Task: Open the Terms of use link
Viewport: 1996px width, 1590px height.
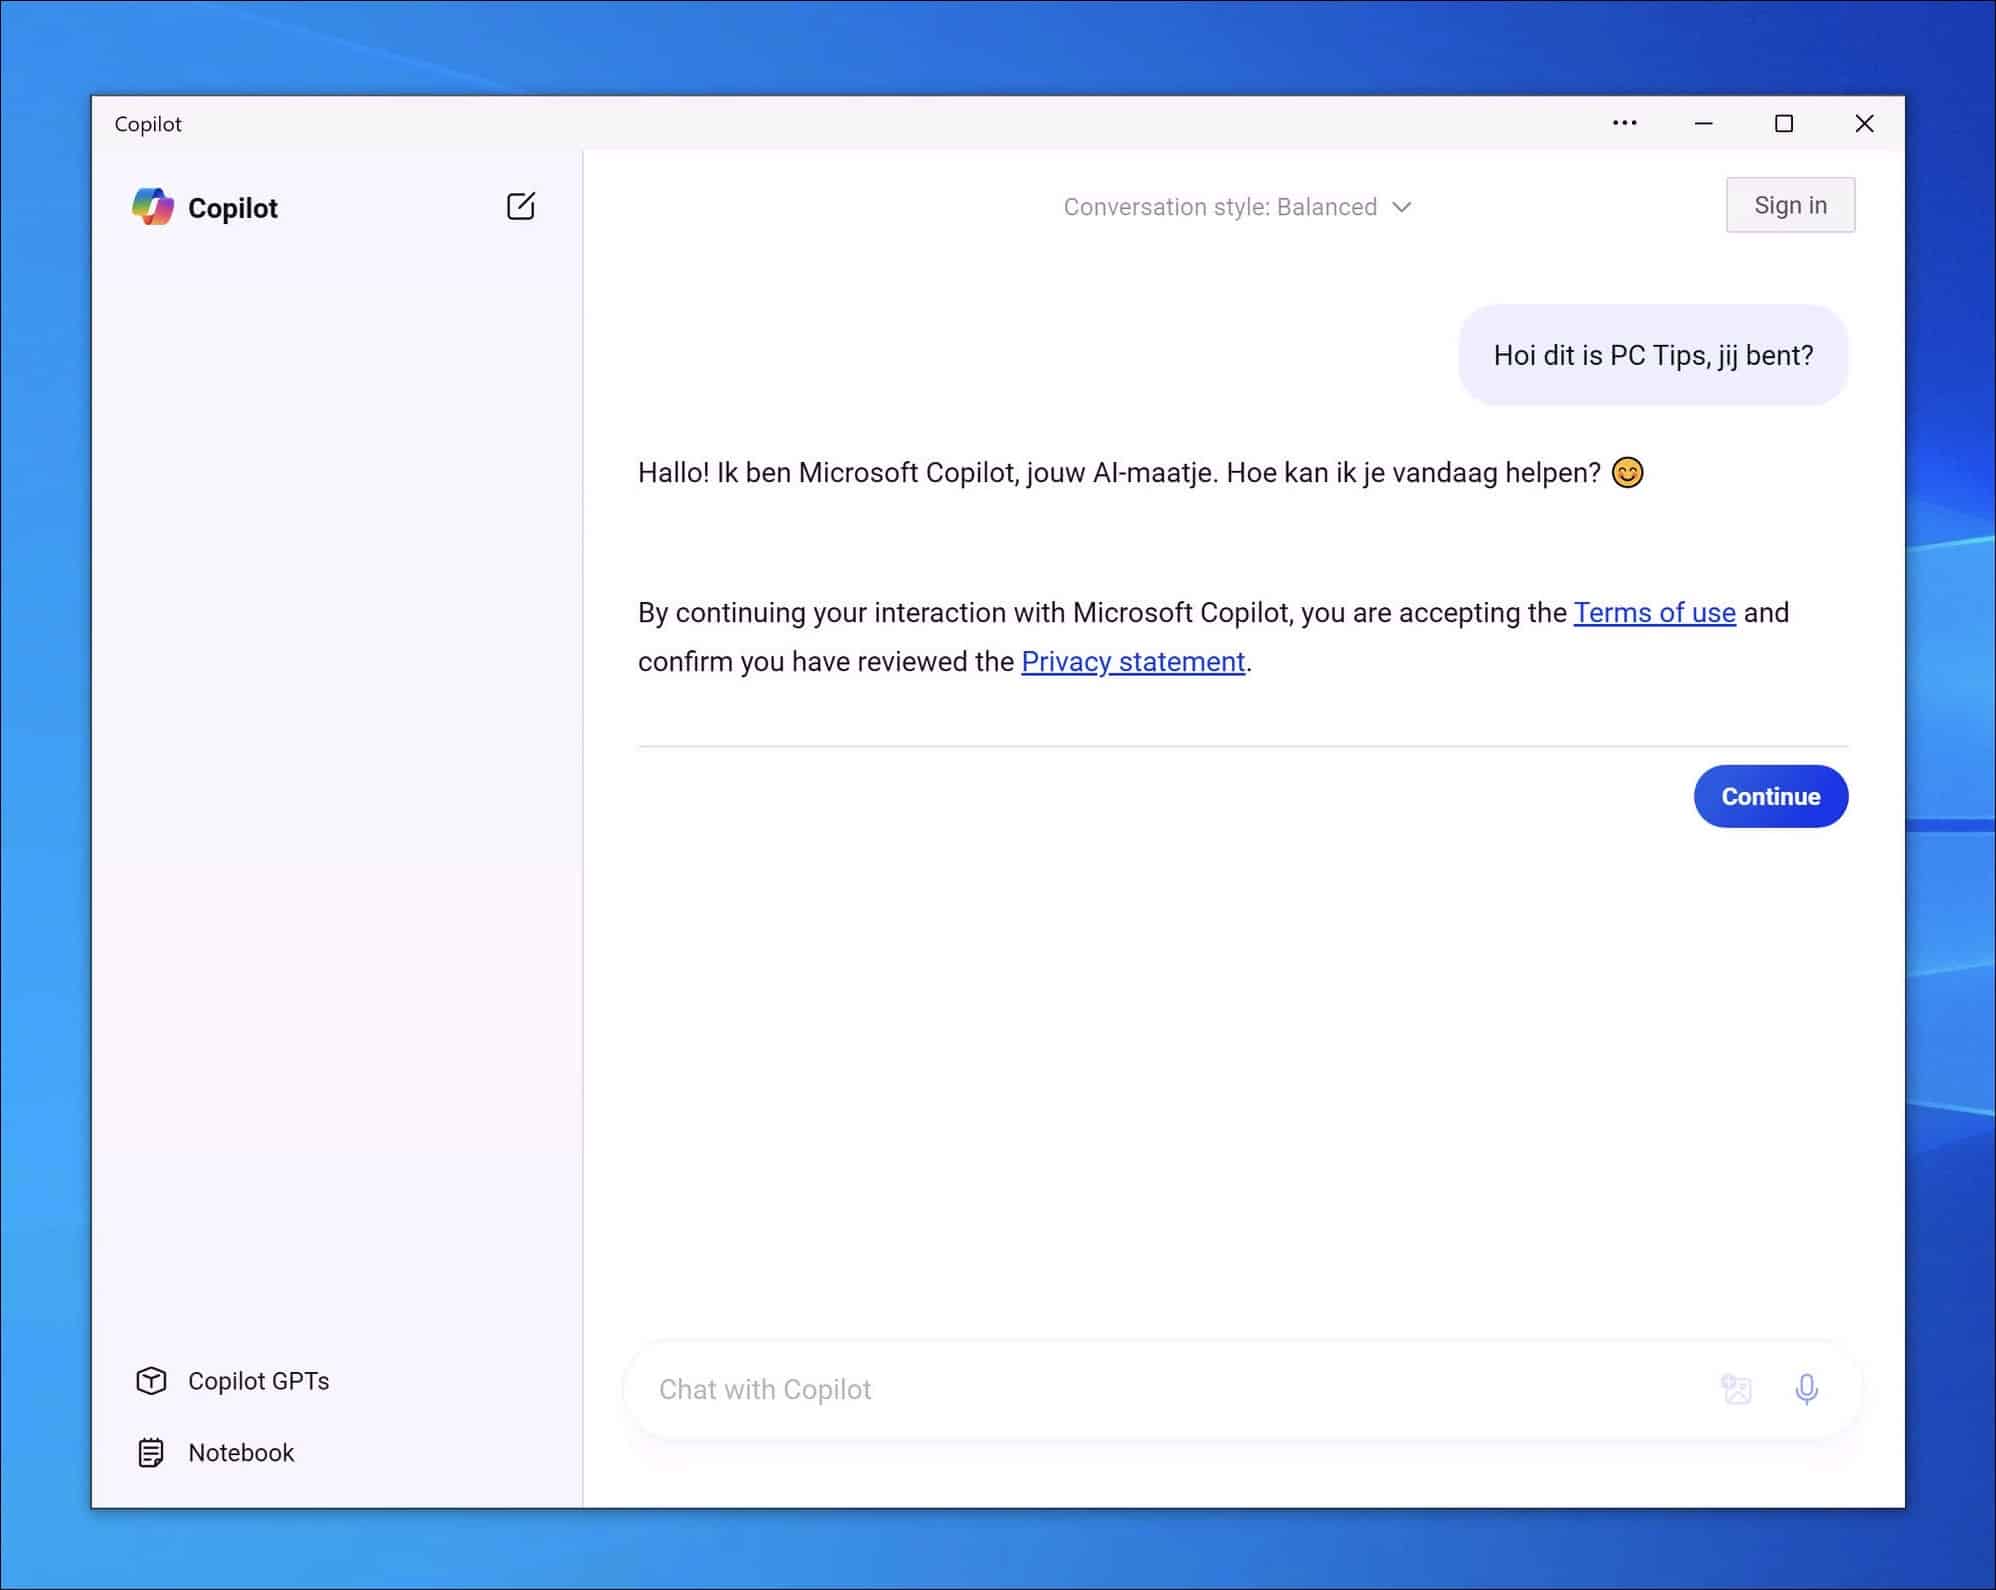Action: (1654, 612)
